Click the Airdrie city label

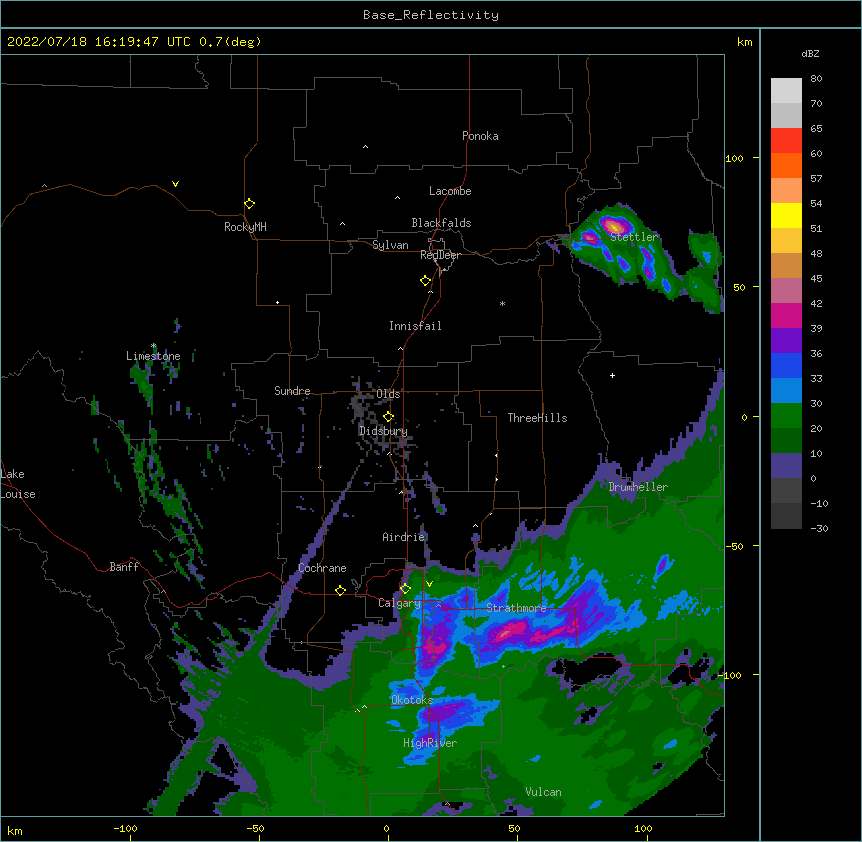point(404,537)
